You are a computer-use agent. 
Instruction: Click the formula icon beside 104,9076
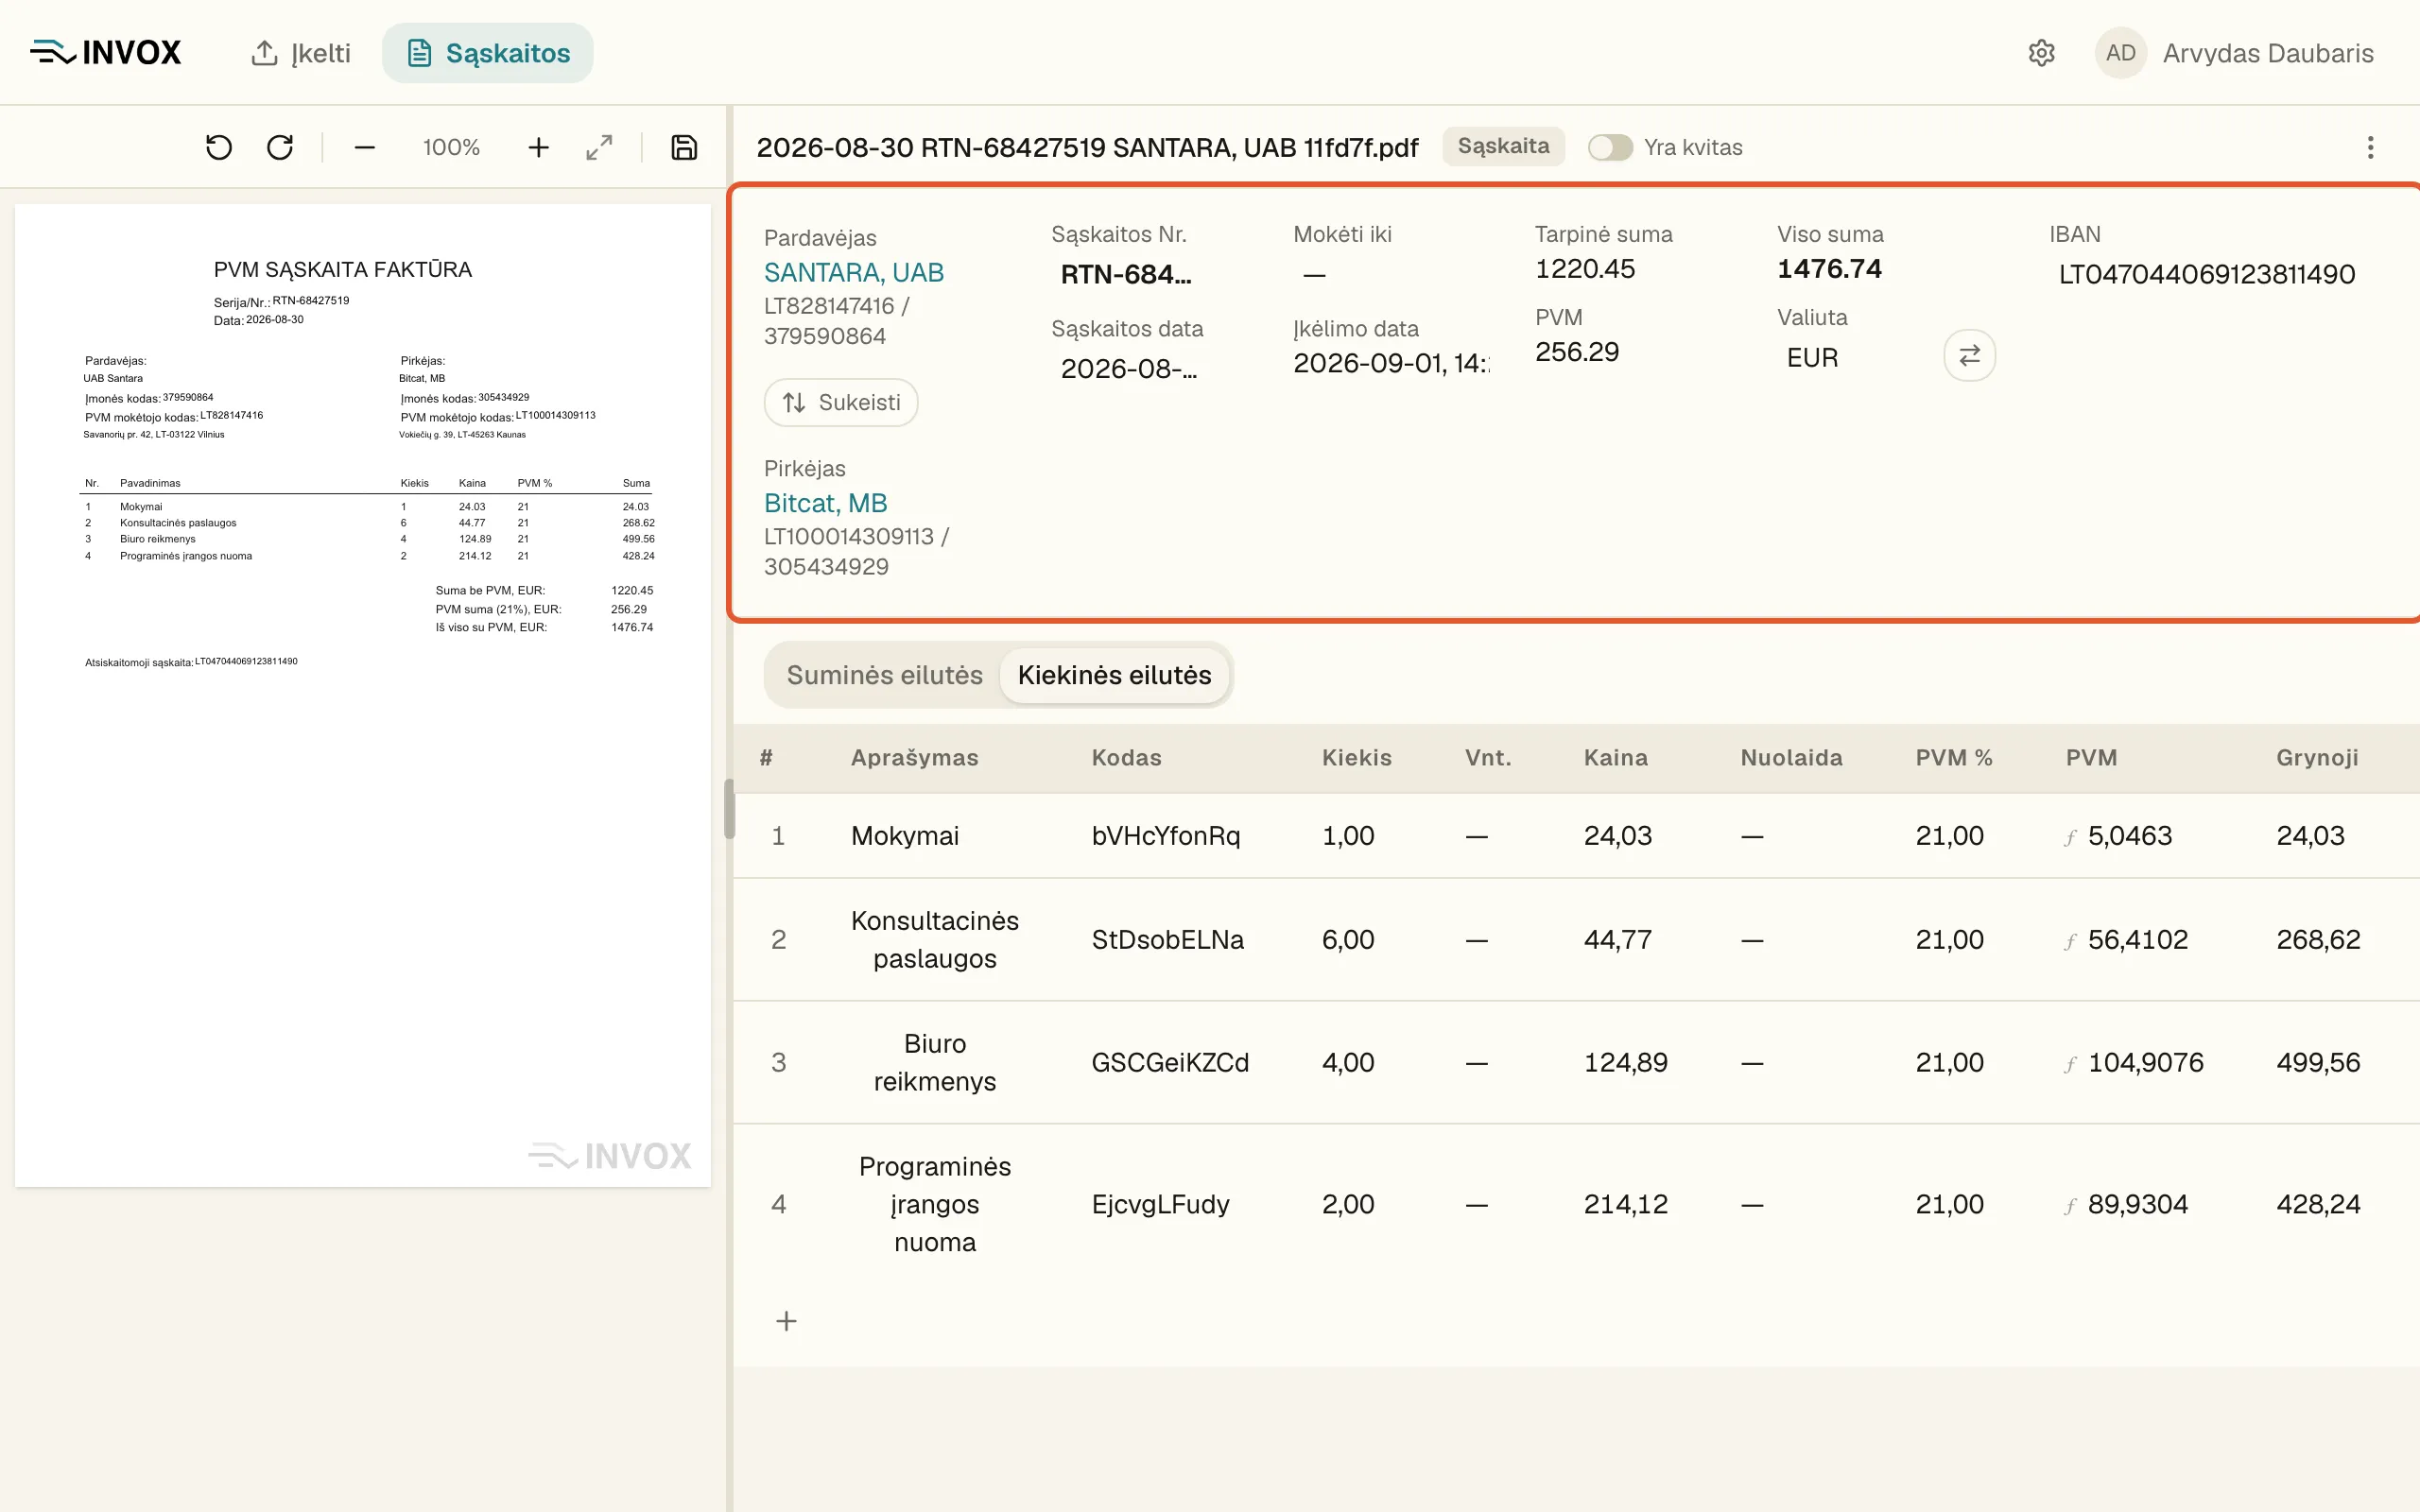(2070, 1064)
